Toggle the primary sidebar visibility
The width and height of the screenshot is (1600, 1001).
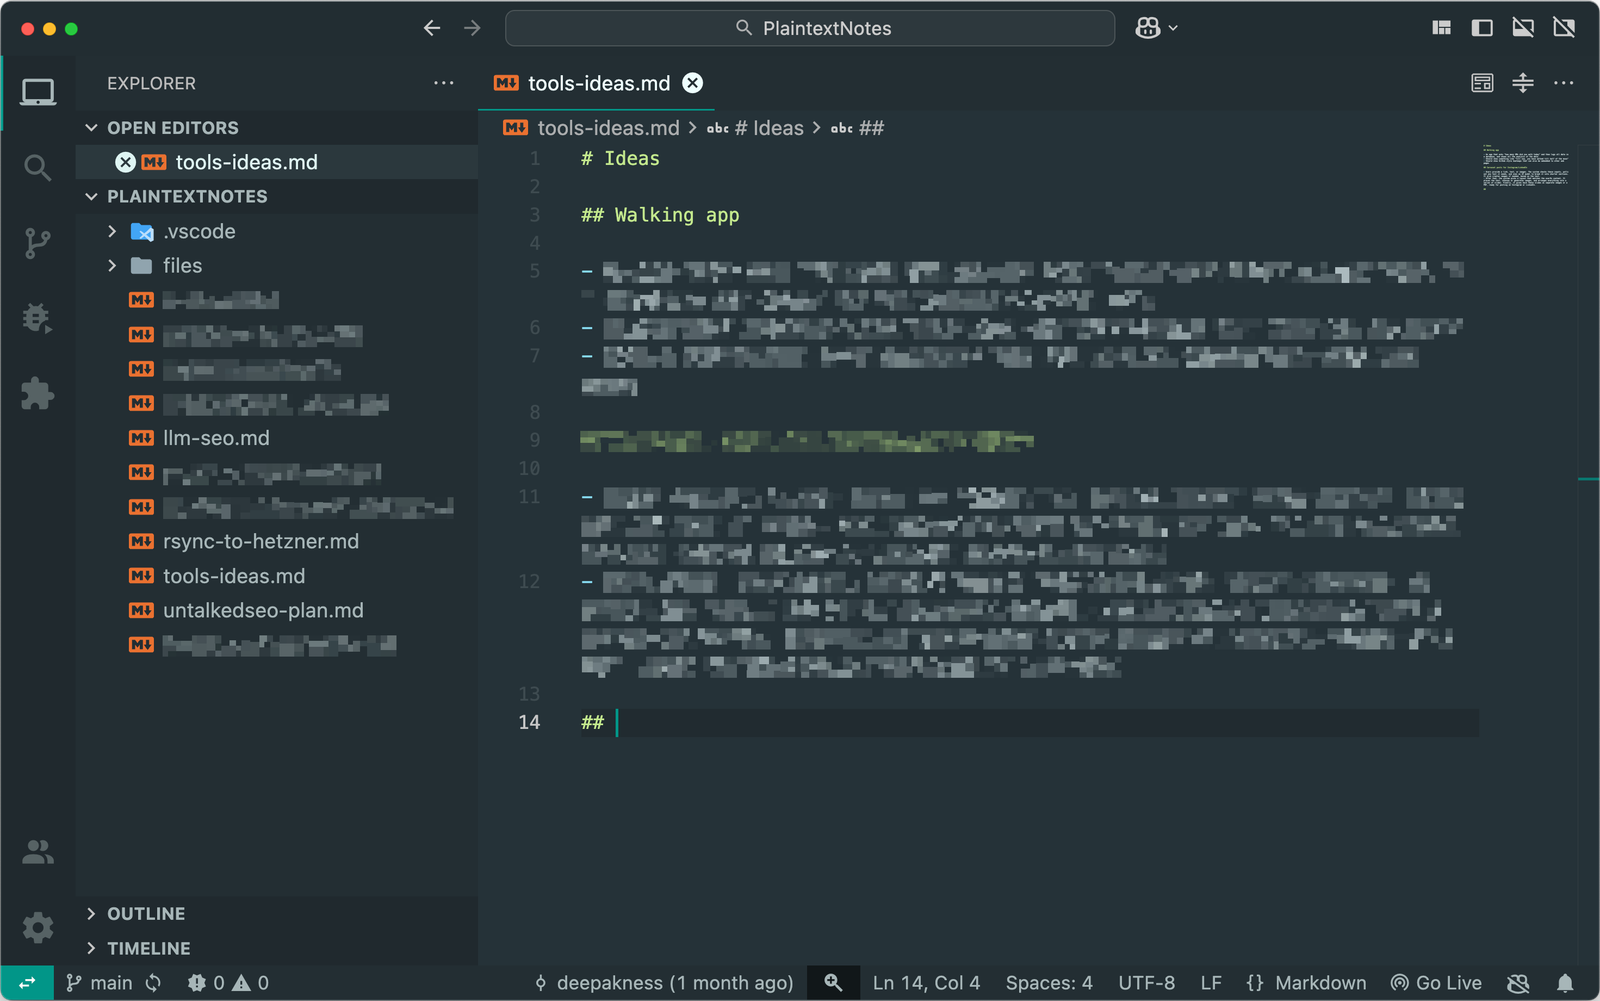point(1482,28)
